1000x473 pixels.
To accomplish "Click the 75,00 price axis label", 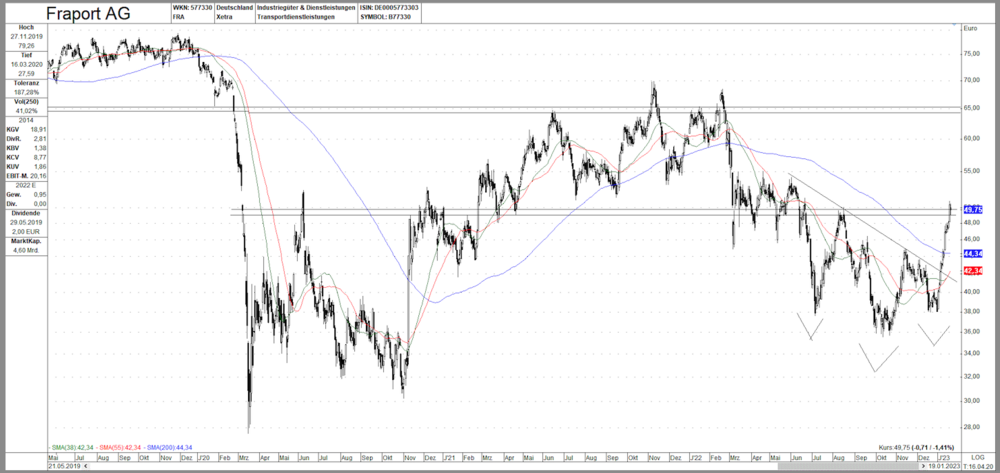I will (972, 54).
